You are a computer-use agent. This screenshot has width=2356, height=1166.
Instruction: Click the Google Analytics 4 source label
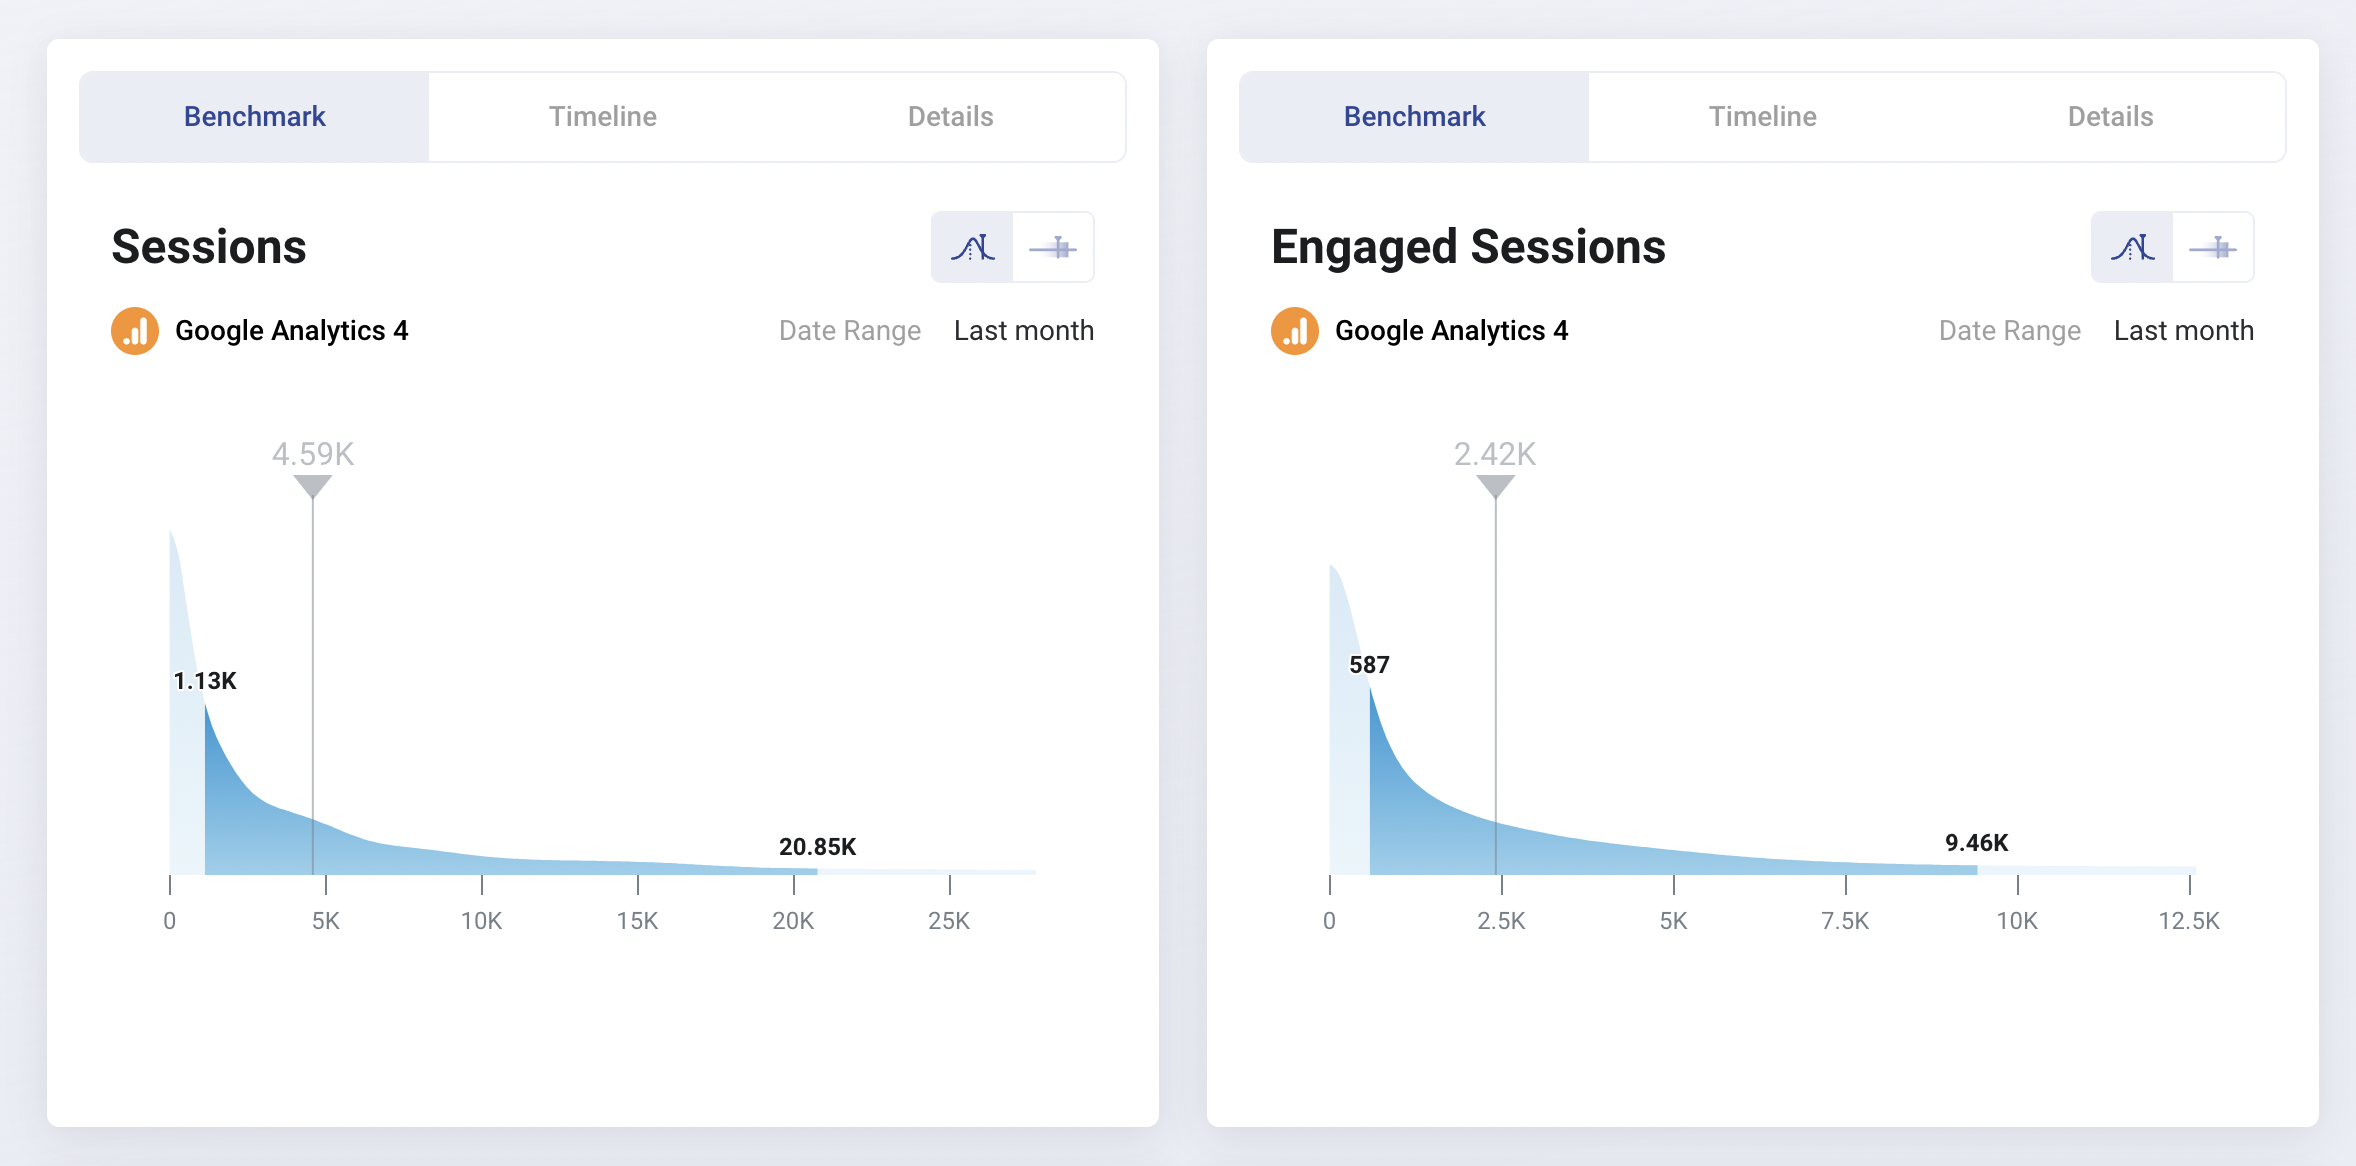click(291, 330)
